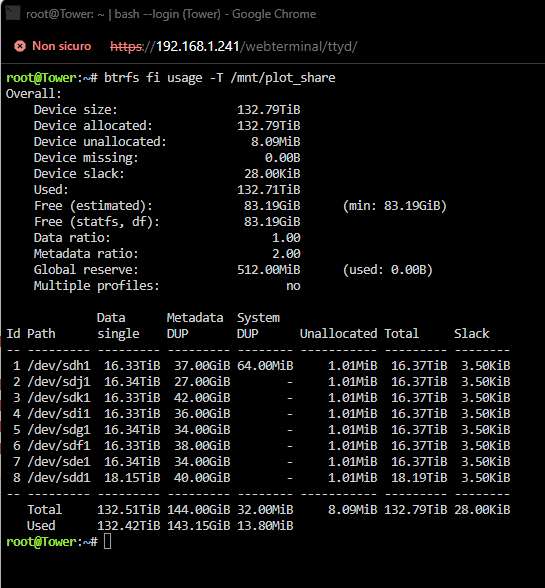Click the /dev/sdi1 path

(x=59, y=414)
